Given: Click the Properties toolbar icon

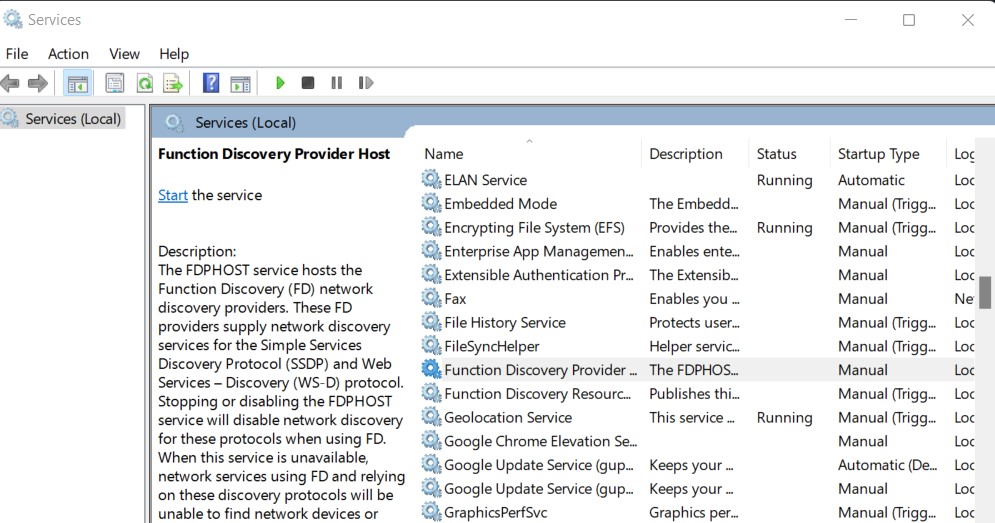Looking at the screenshot, I should 115,83.
